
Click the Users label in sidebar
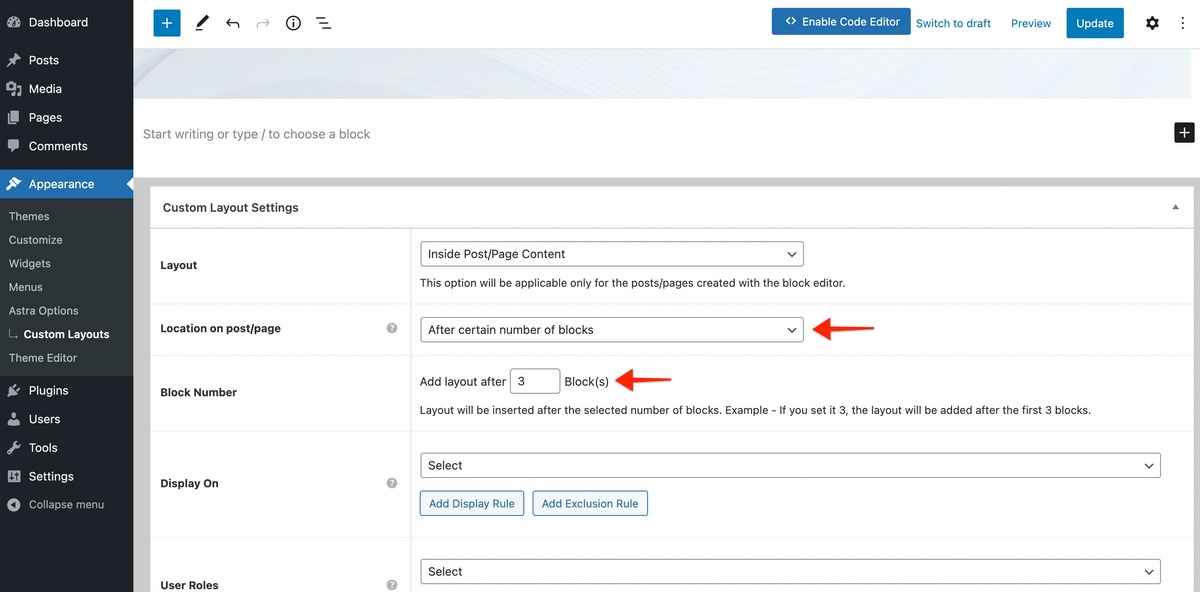click(x=45, y=419)
